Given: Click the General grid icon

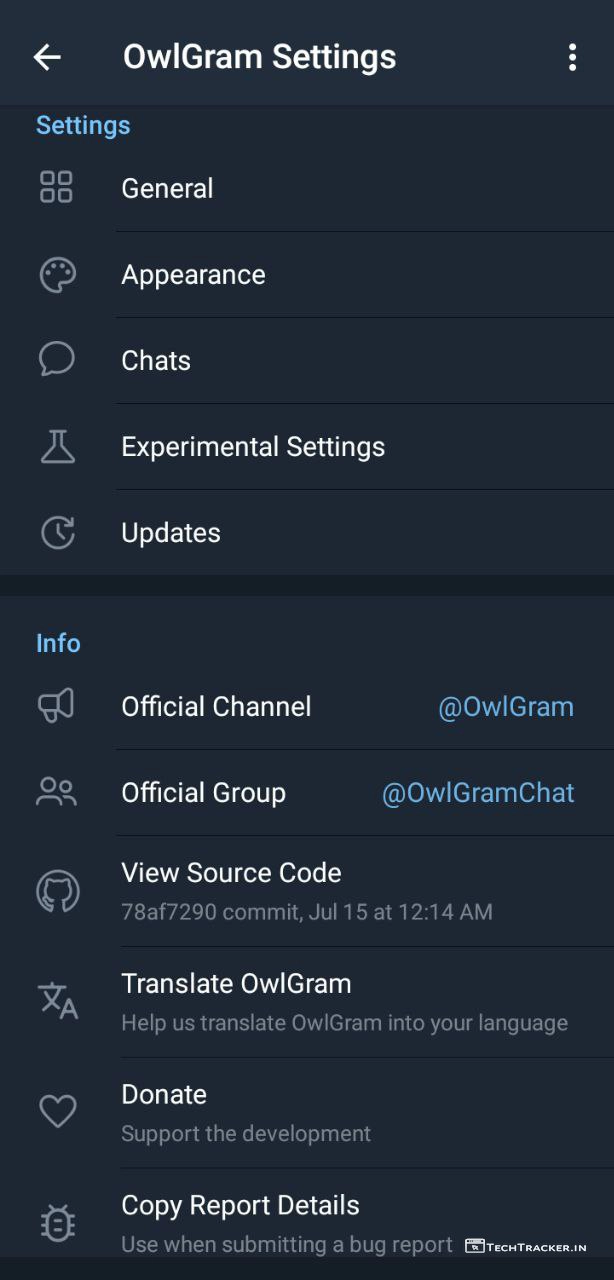Looking at the screenshot, I should [56, 188].
